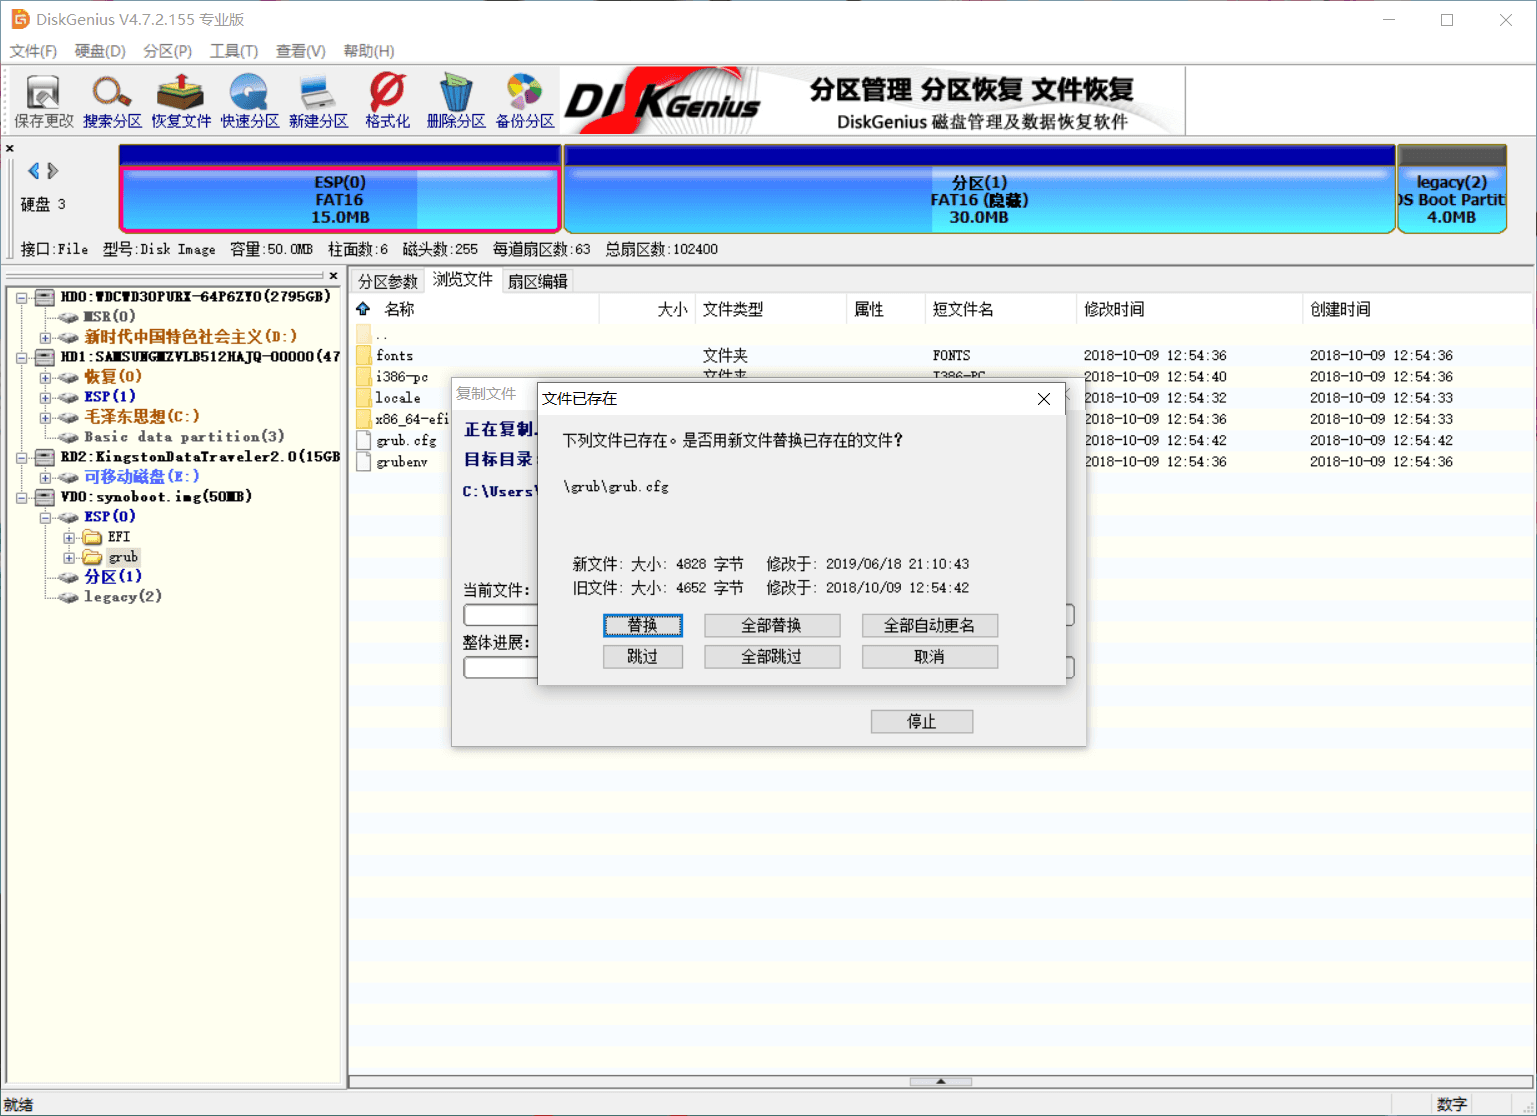The image size is (1537, 1116).
Task: Switch to the 扇区编辑 tab
Action: click(537, 281)
